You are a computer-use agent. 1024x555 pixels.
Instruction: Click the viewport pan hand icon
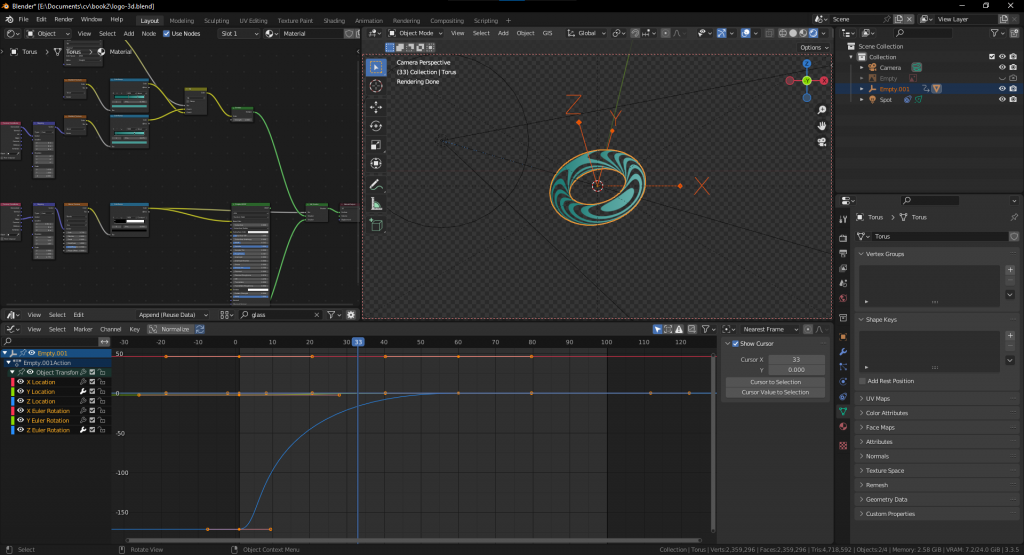click(822, 126)
